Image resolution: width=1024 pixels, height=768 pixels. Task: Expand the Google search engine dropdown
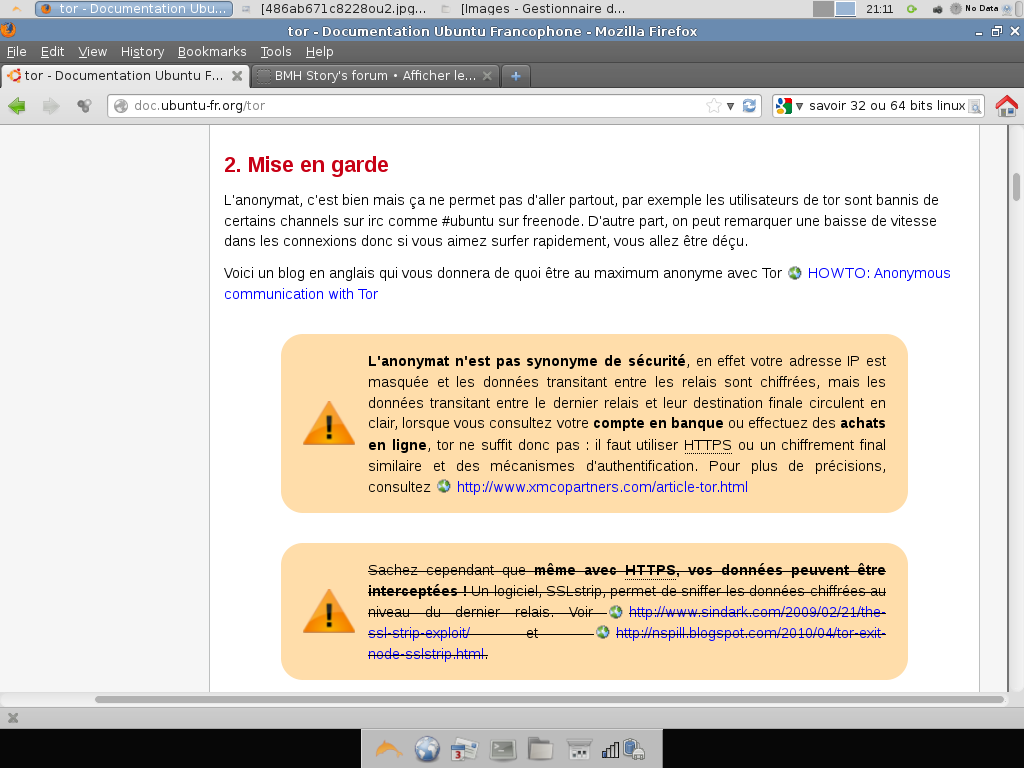pos(799,106)
